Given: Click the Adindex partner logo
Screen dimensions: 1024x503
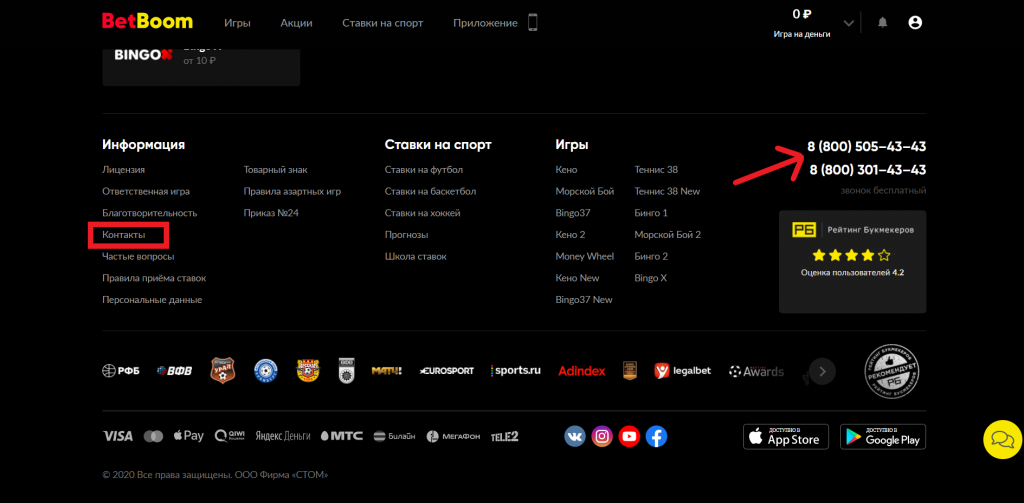Looking at the screenshot, I should [x=582, y=371].
